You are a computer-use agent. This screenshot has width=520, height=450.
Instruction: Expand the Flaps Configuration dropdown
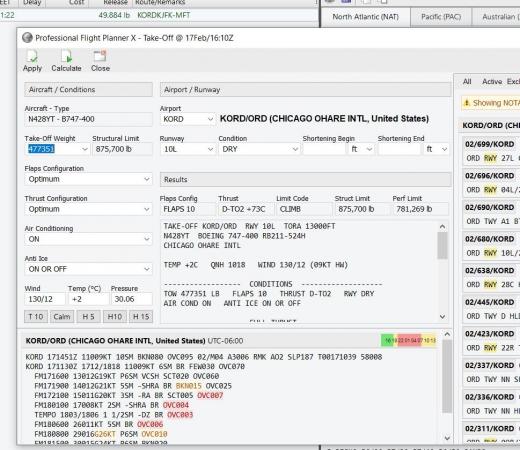pos(88,179)
